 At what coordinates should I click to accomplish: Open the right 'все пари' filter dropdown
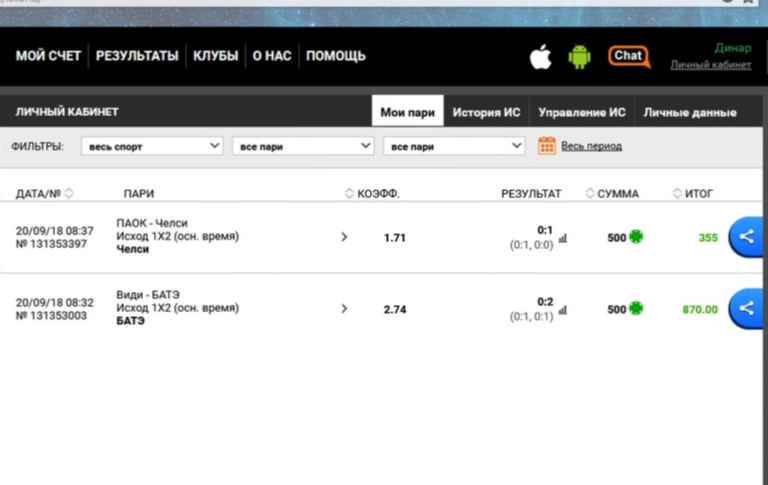tap(454, 146)
